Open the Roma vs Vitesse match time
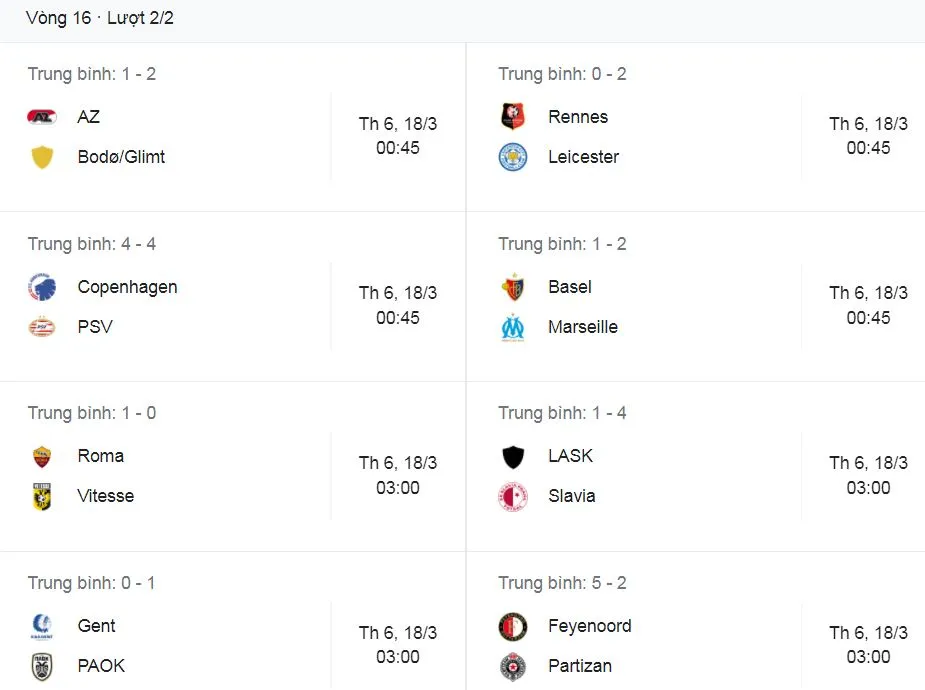925x690 pixels. click(398, 476)
